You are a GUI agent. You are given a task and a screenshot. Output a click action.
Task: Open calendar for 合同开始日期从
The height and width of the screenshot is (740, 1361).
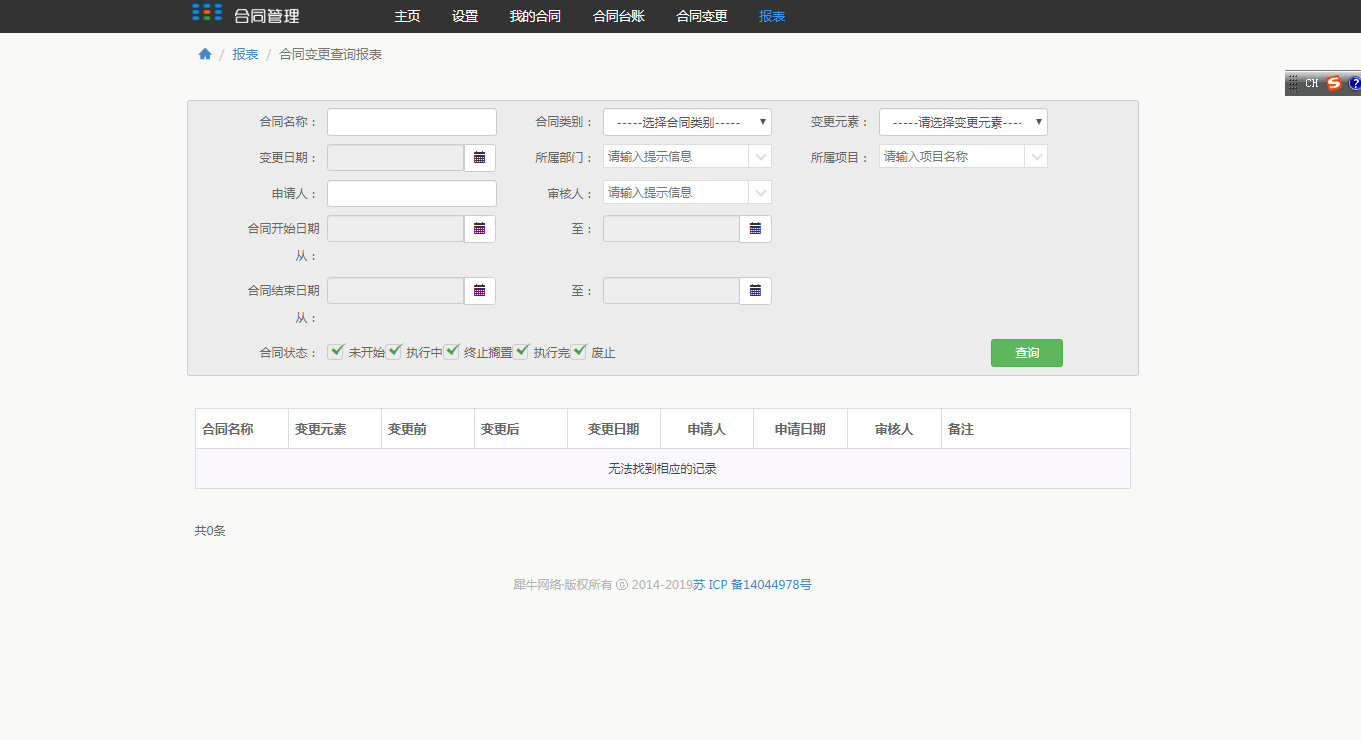point(480,229)
